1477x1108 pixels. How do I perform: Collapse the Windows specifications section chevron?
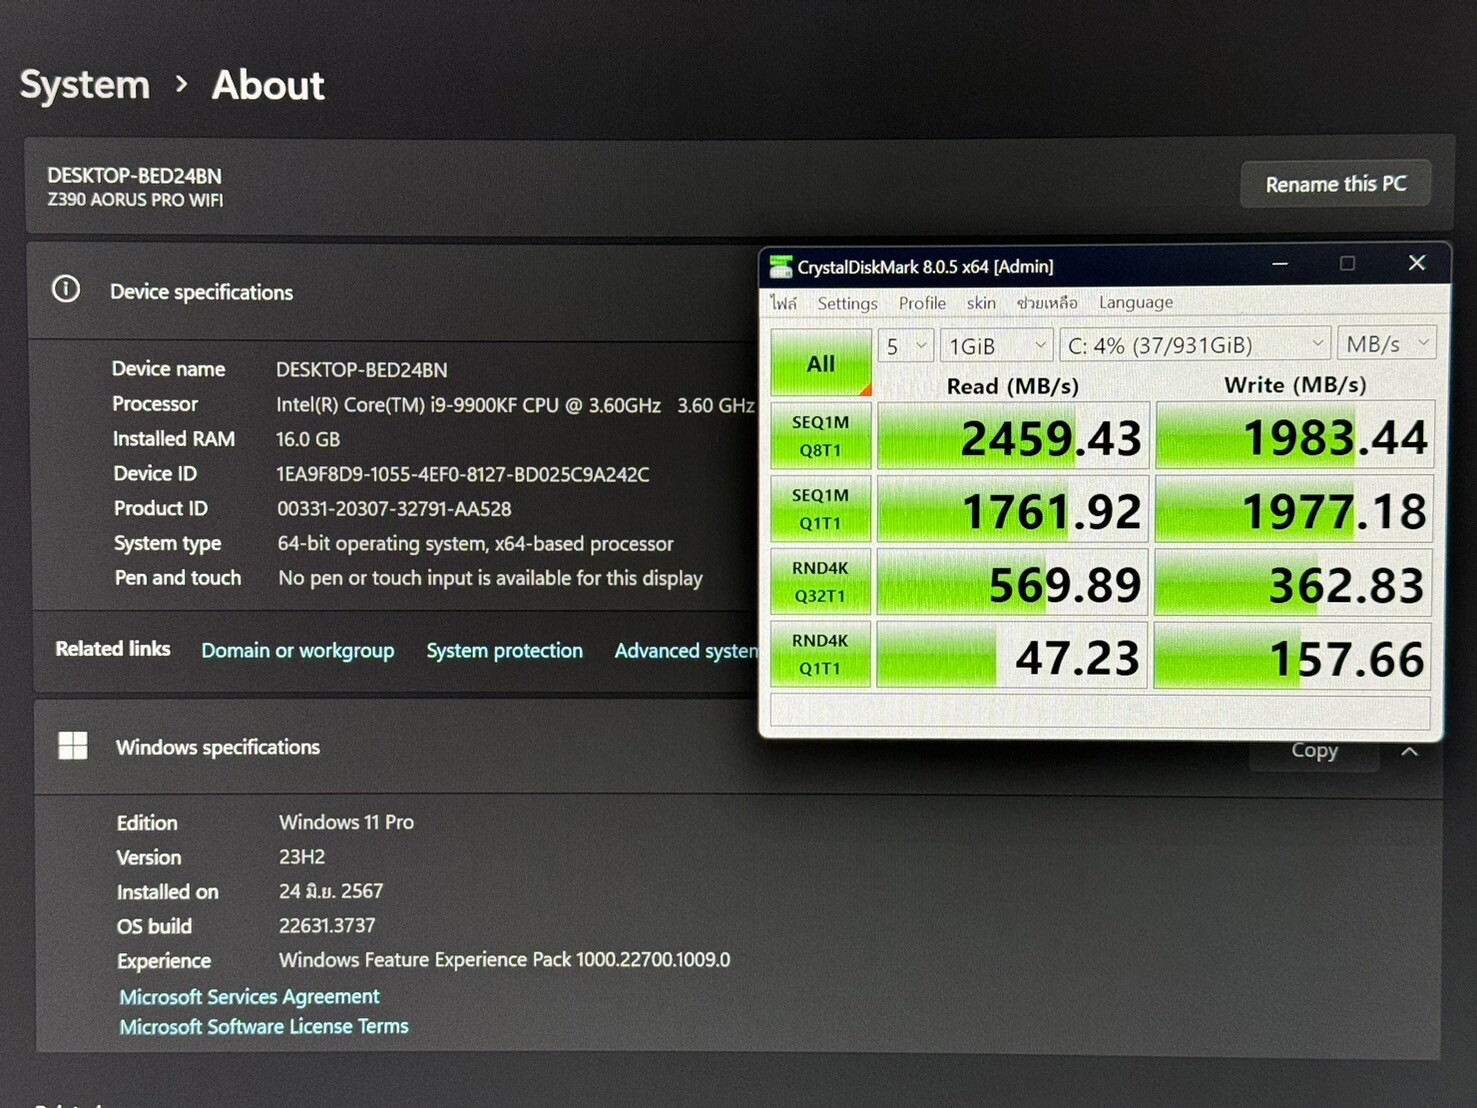click(1409, 751)
